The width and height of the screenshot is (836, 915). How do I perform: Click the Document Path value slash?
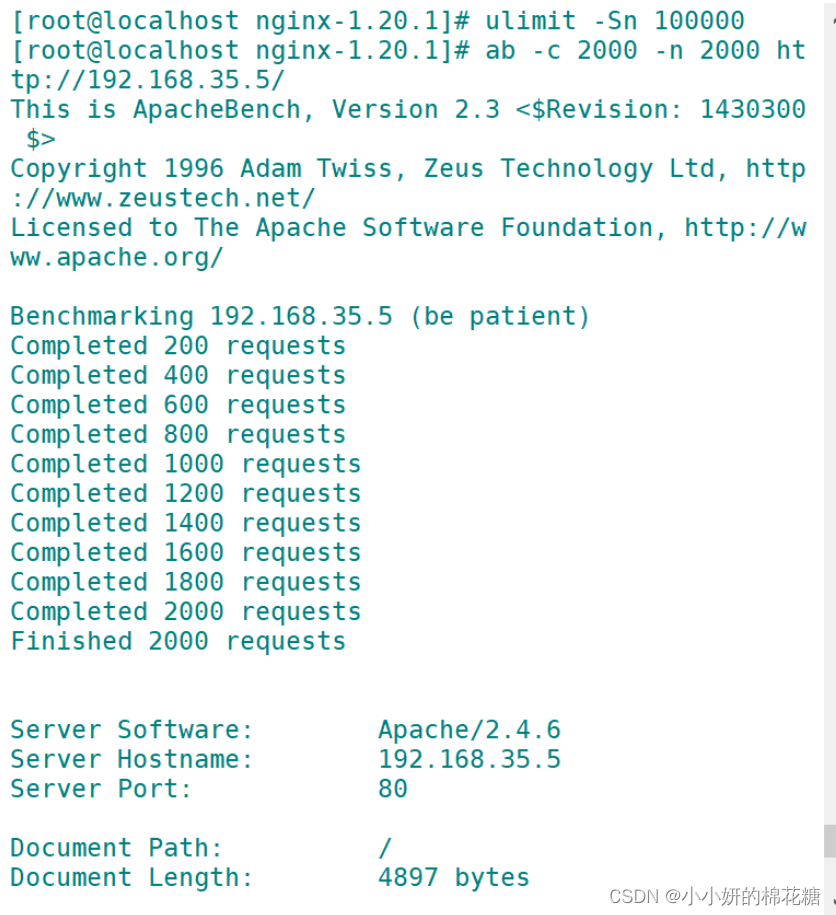385,848
